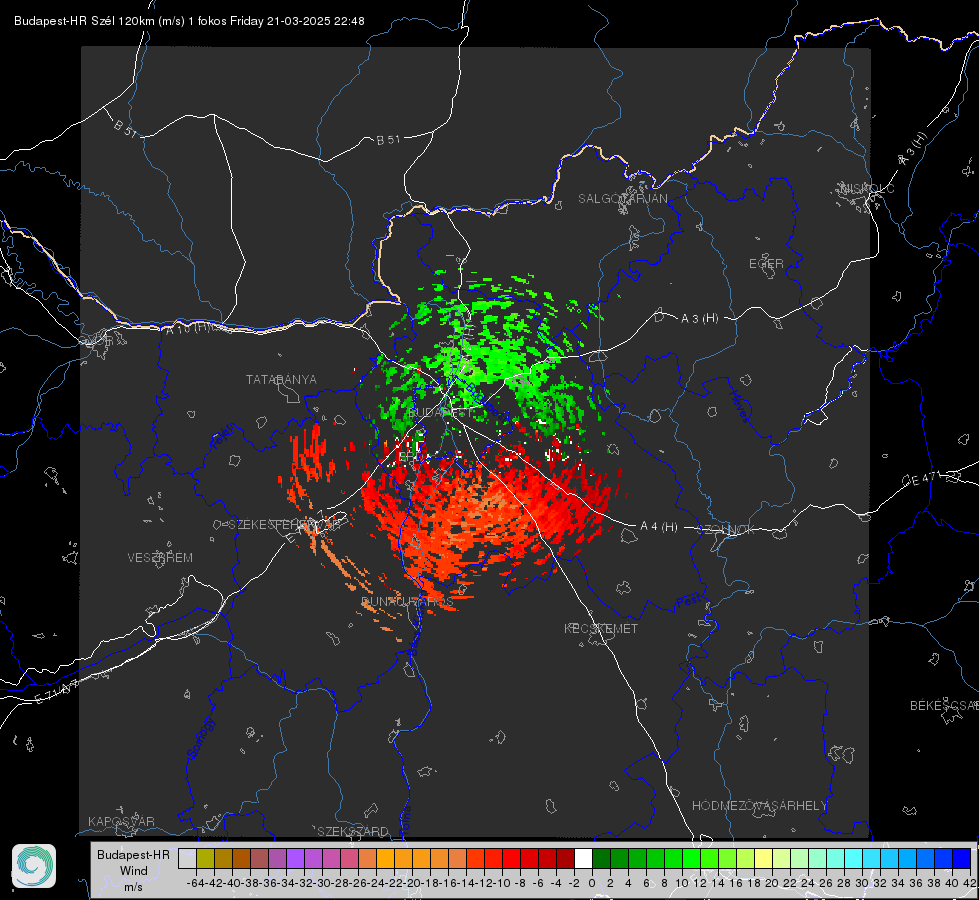Click the KAPOSVÁR city label
The image size is (979, 900).
click(x=121, y=821)
